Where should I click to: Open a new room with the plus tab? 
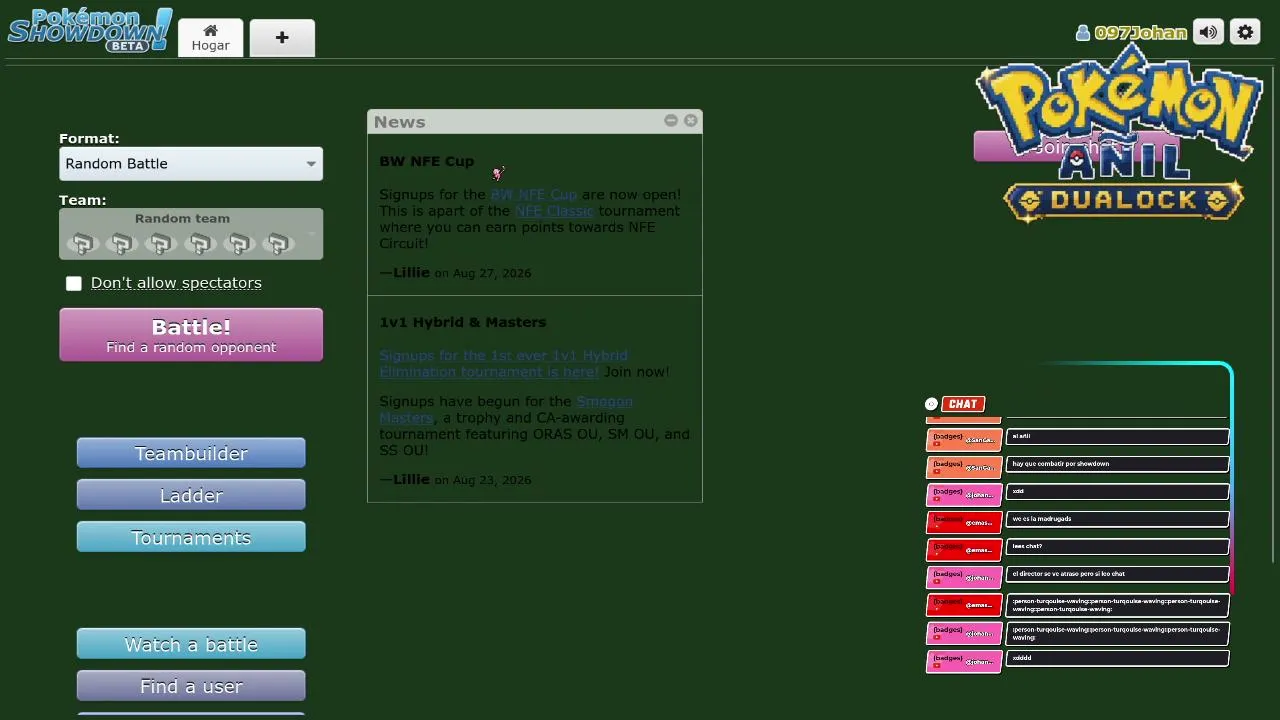[282, 38]
